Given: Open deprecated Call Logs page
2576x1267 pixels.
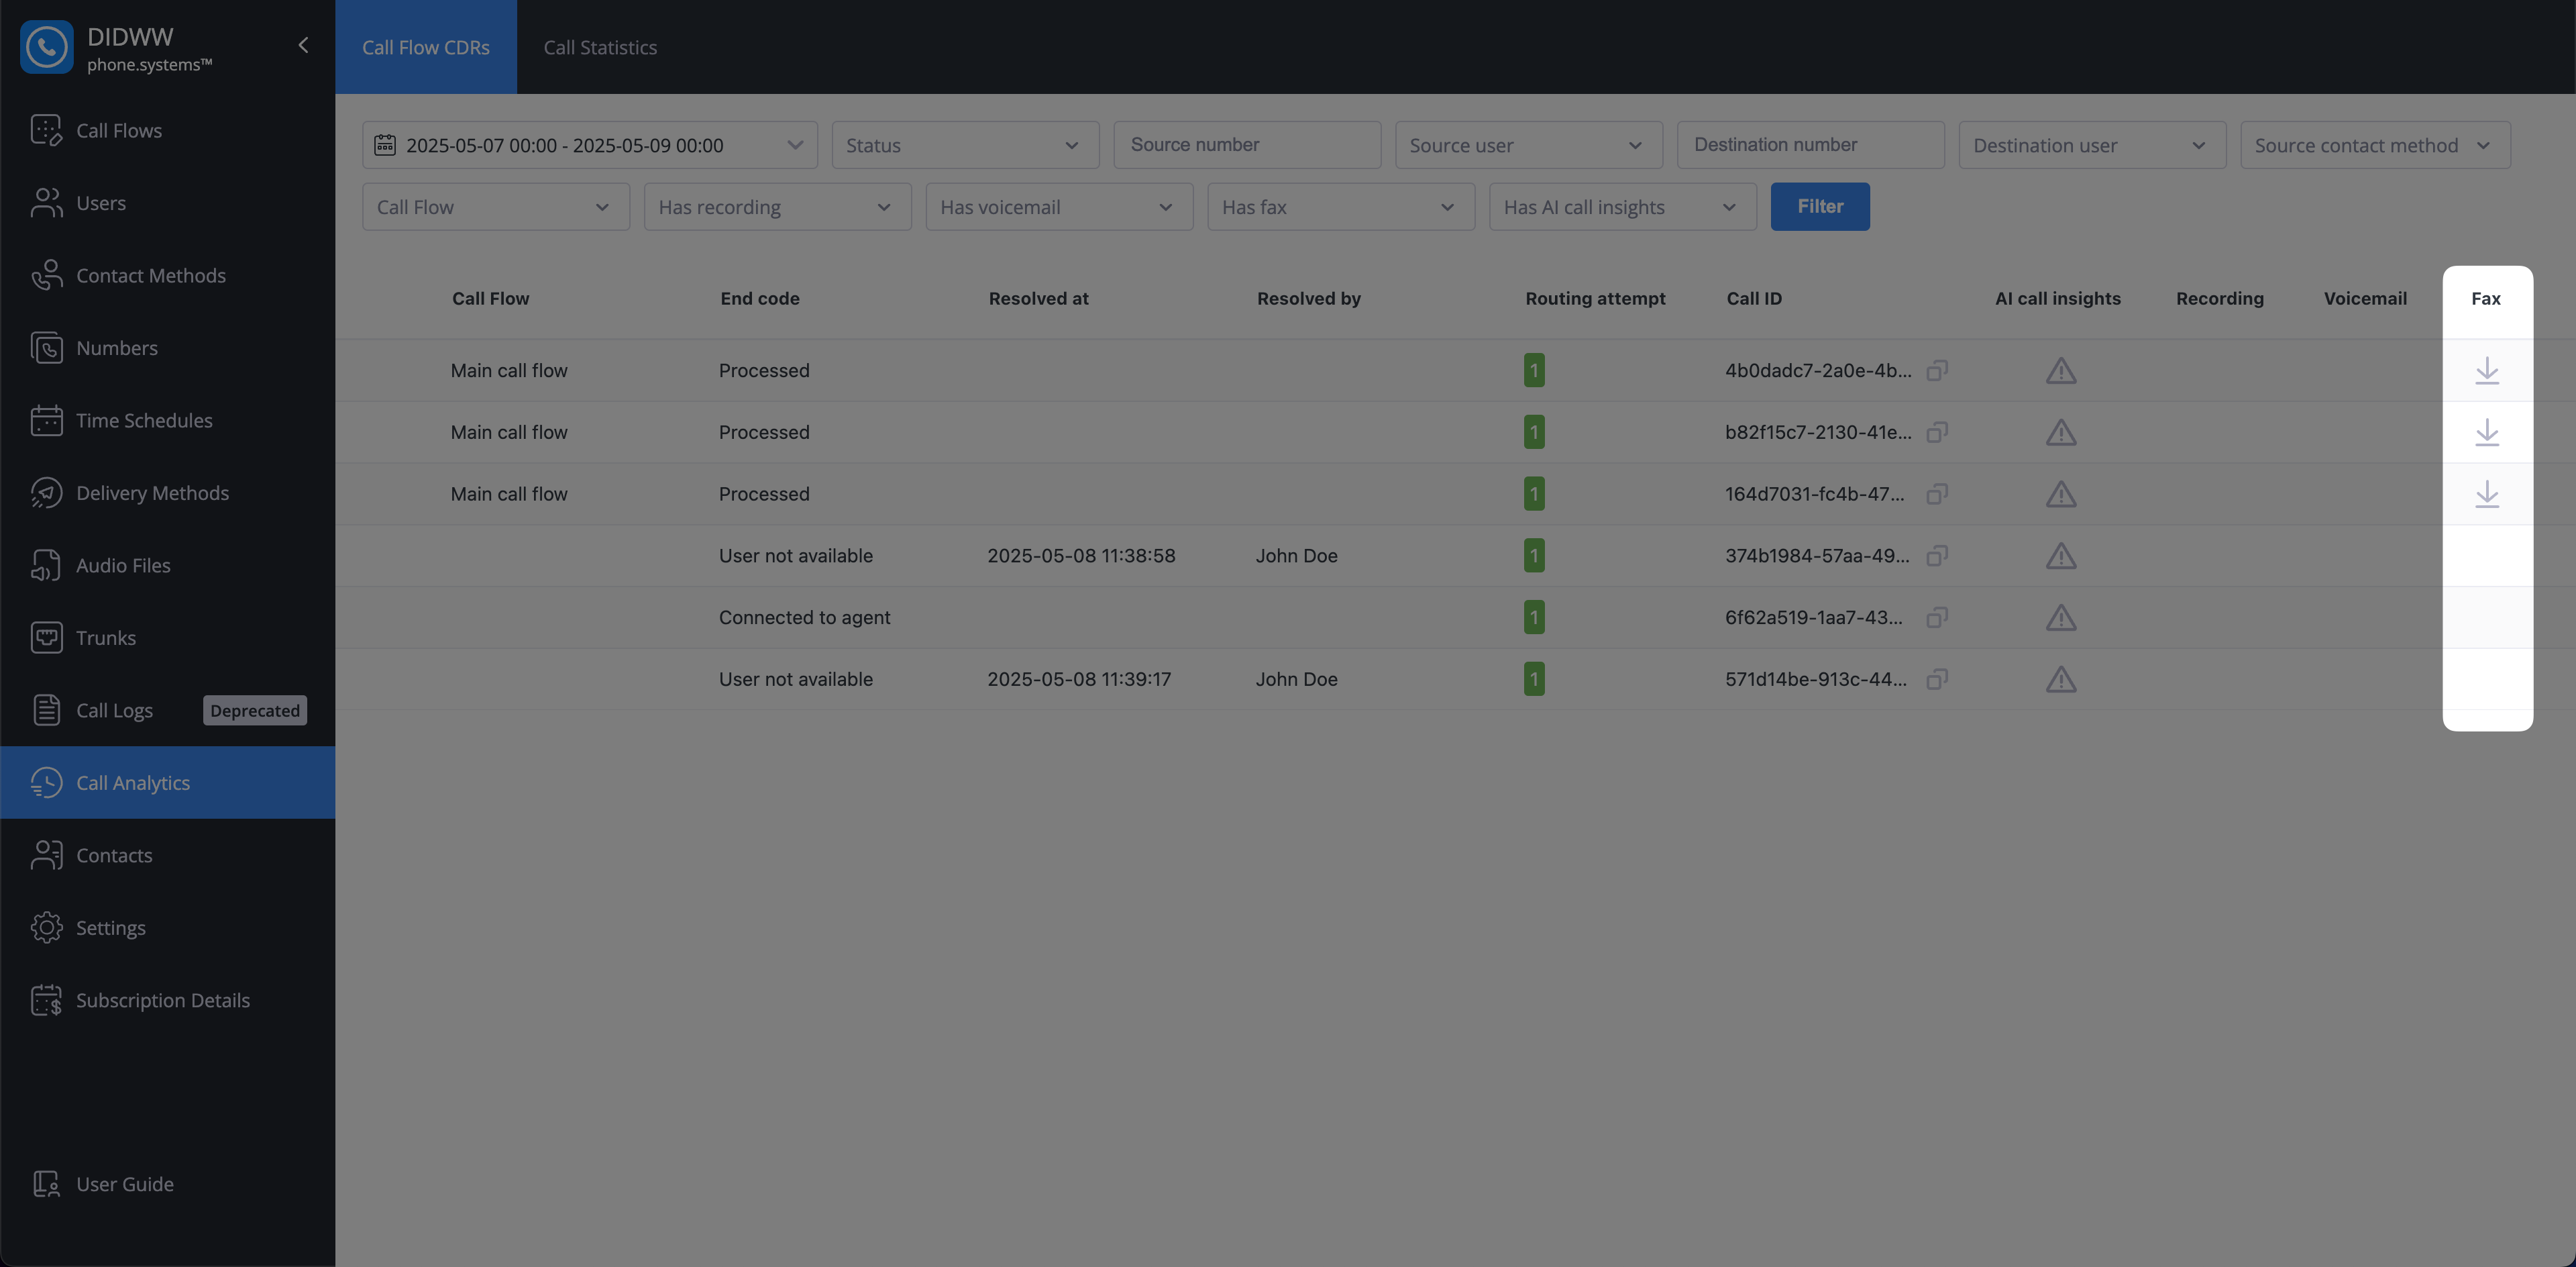Looking at the screenshot, I should (x=168, y=710).
